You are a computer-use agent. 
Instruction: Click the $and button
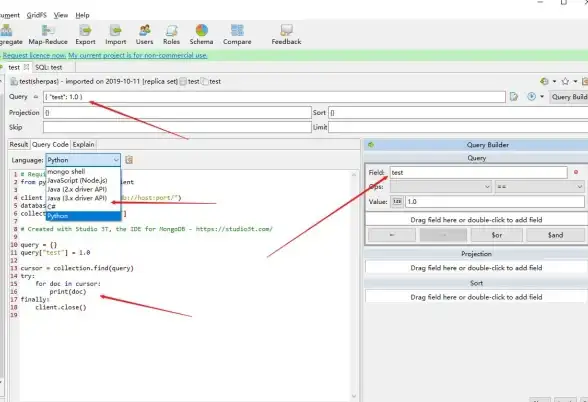[x=555, y=235]
